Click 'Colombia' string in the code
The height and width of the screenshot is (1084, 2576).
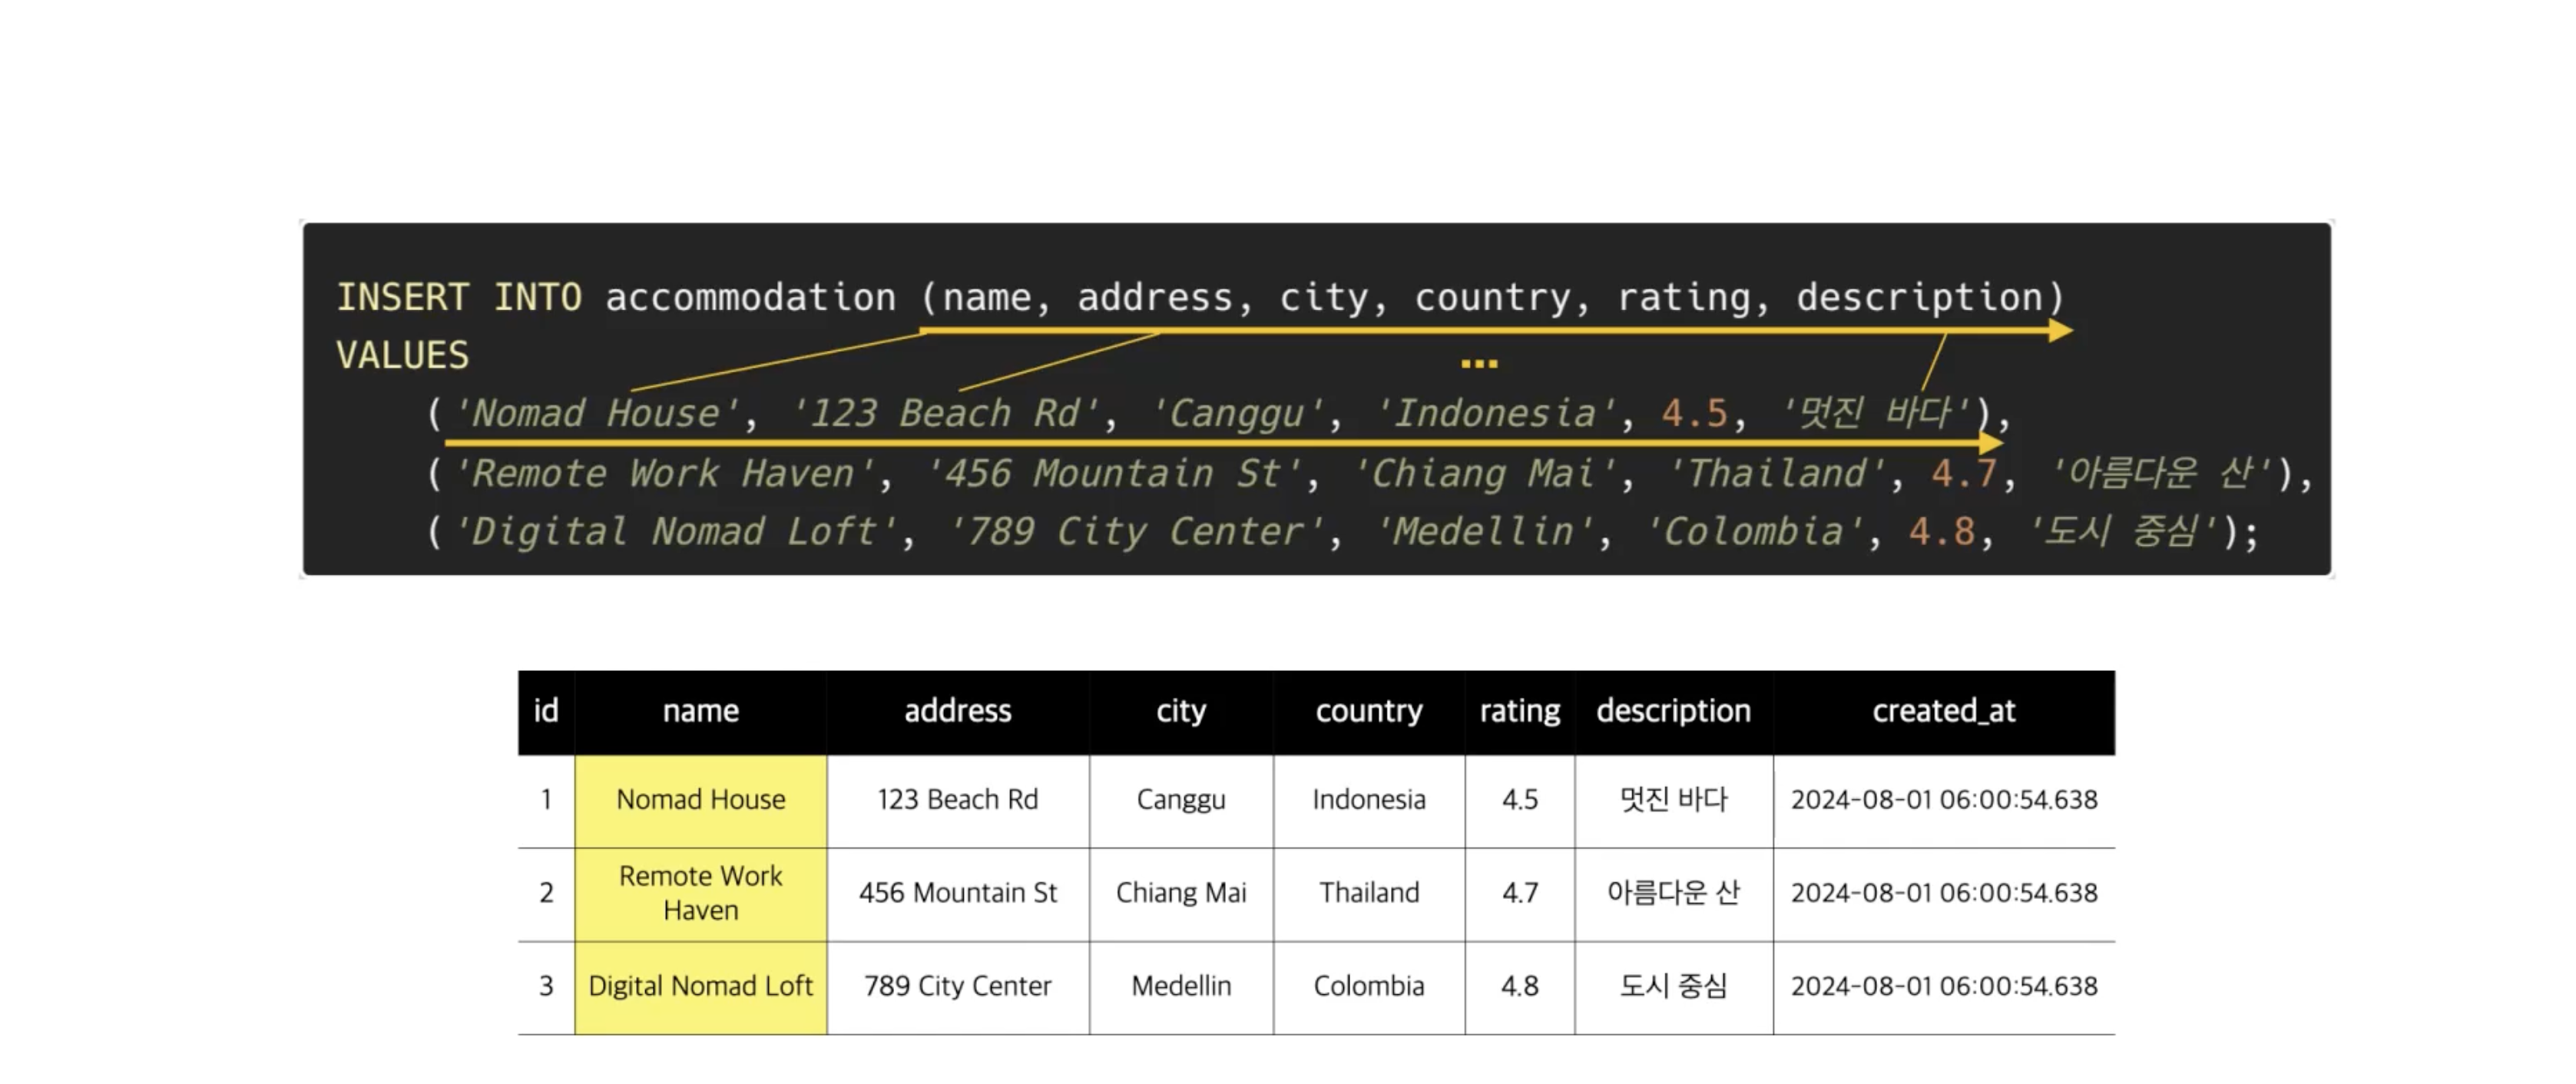1755,532
